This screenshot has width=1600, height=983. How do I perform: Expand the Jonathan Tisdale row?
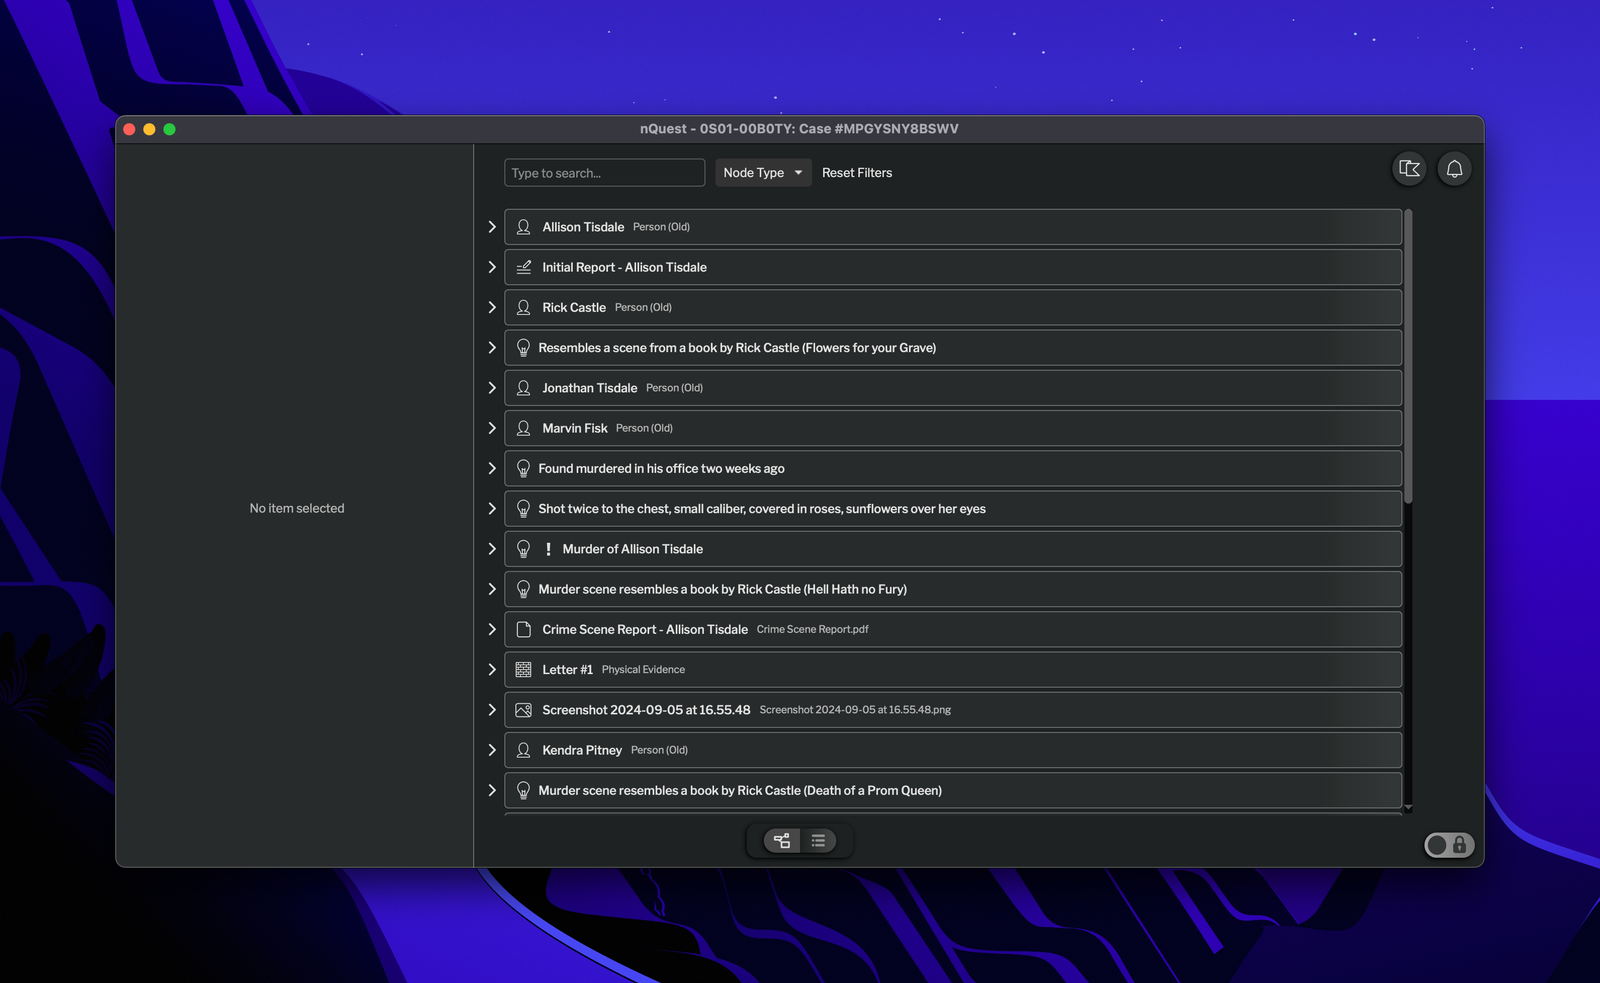tap(492, 388)
